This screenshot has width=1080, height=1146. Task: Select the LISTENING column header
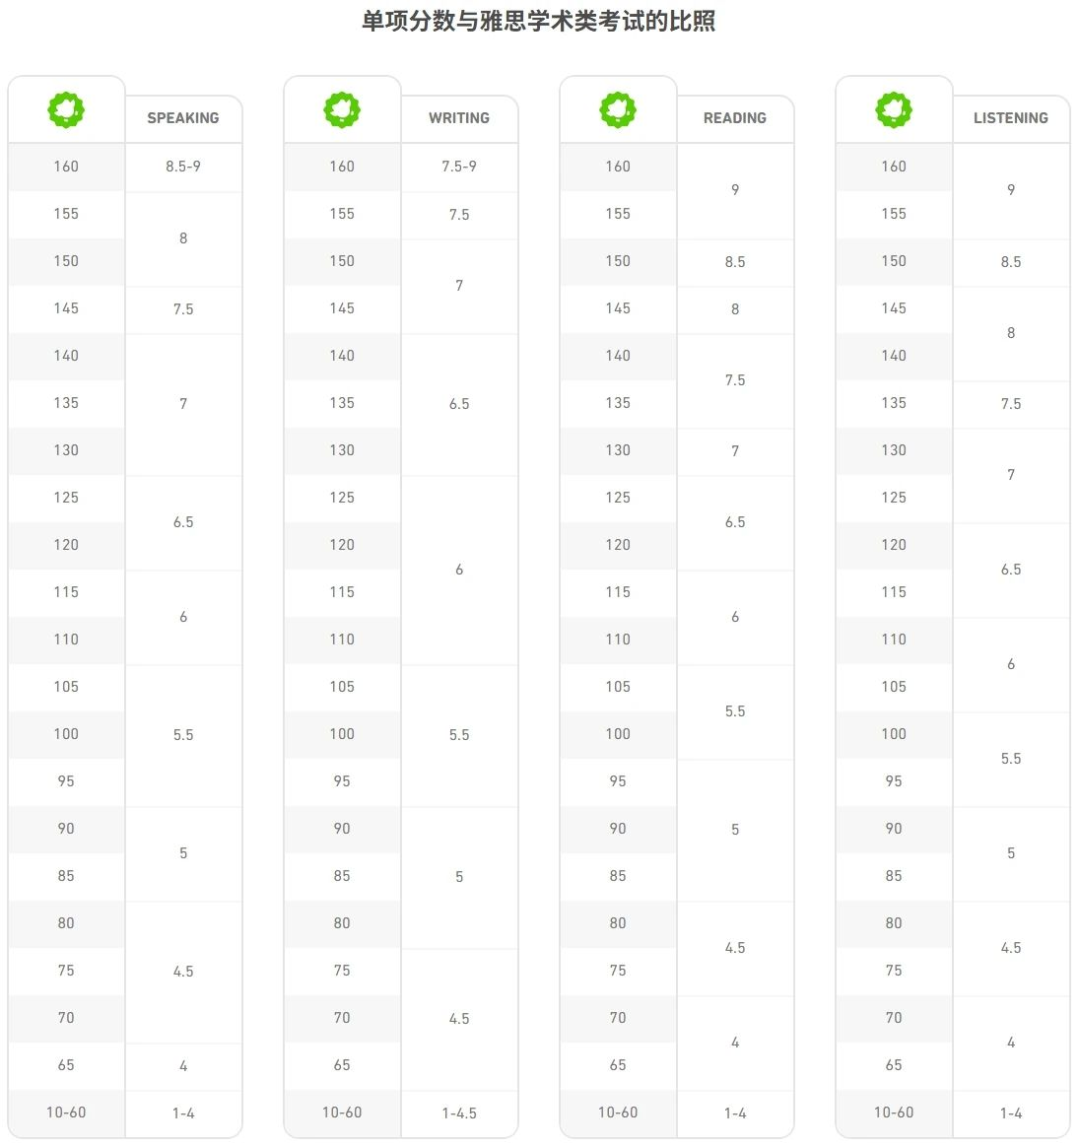pos(1011,118)
